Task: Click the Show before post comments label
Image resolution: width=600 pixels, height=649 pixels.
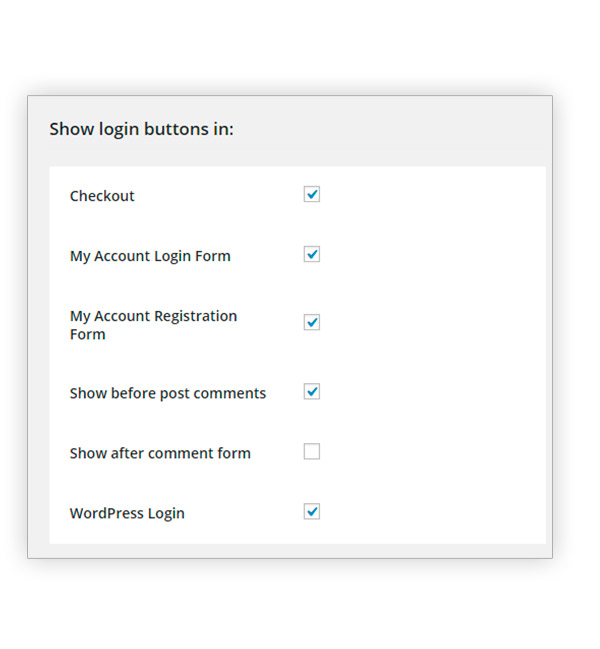Action: 168,393
